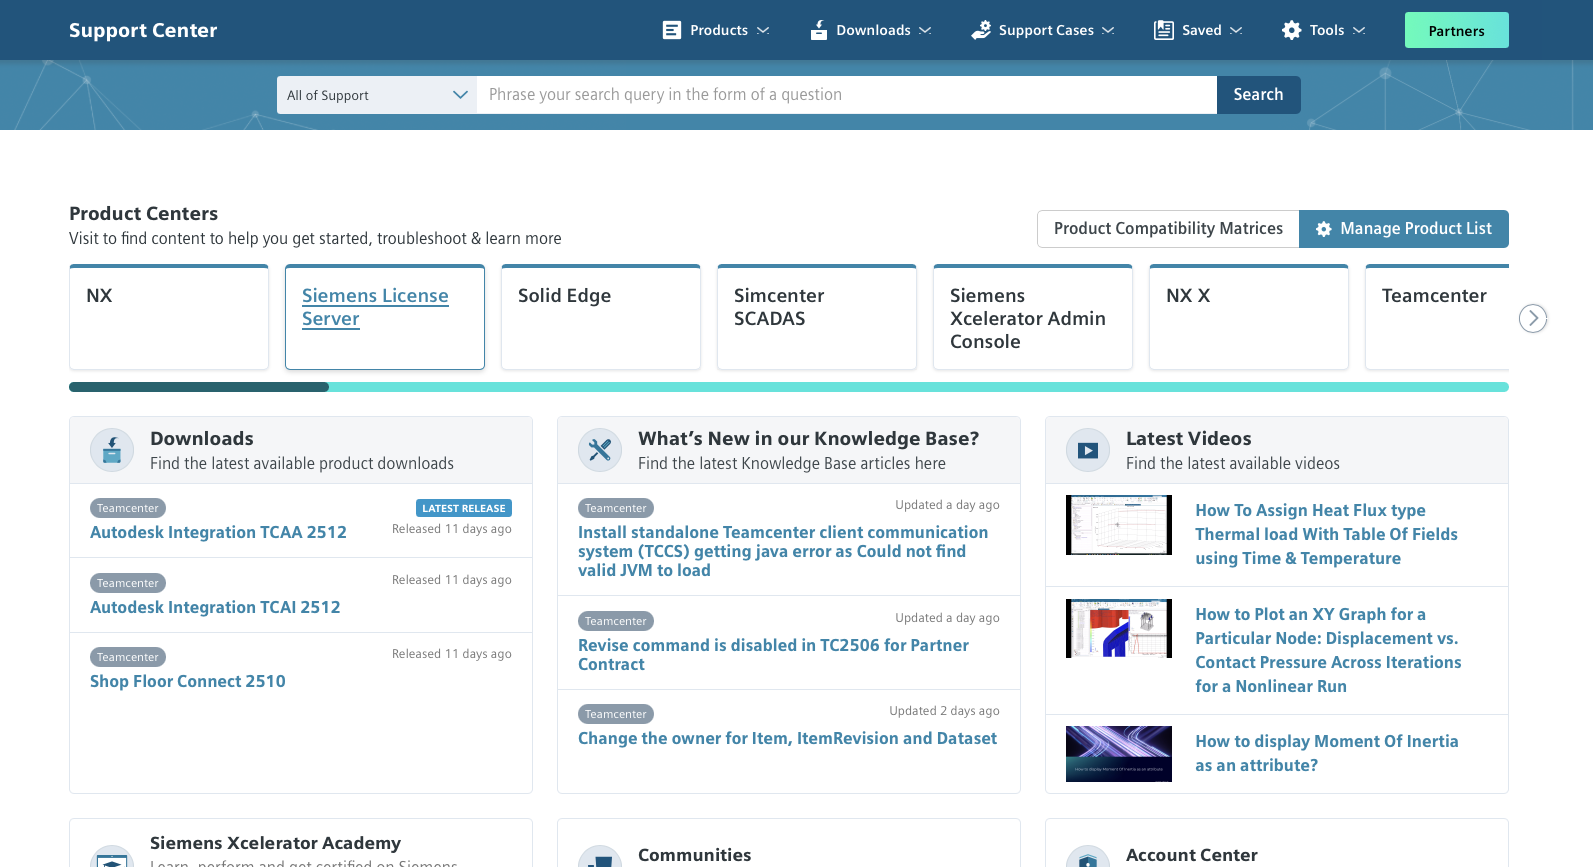Click the Products list icon in navbar
This screenshot has height=867, width=1593.
672,30
